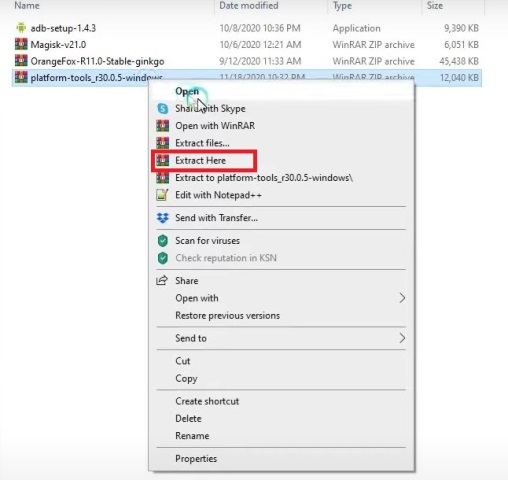Sort by the Name column header
This screenshot has width=508, height=480.
27,5
